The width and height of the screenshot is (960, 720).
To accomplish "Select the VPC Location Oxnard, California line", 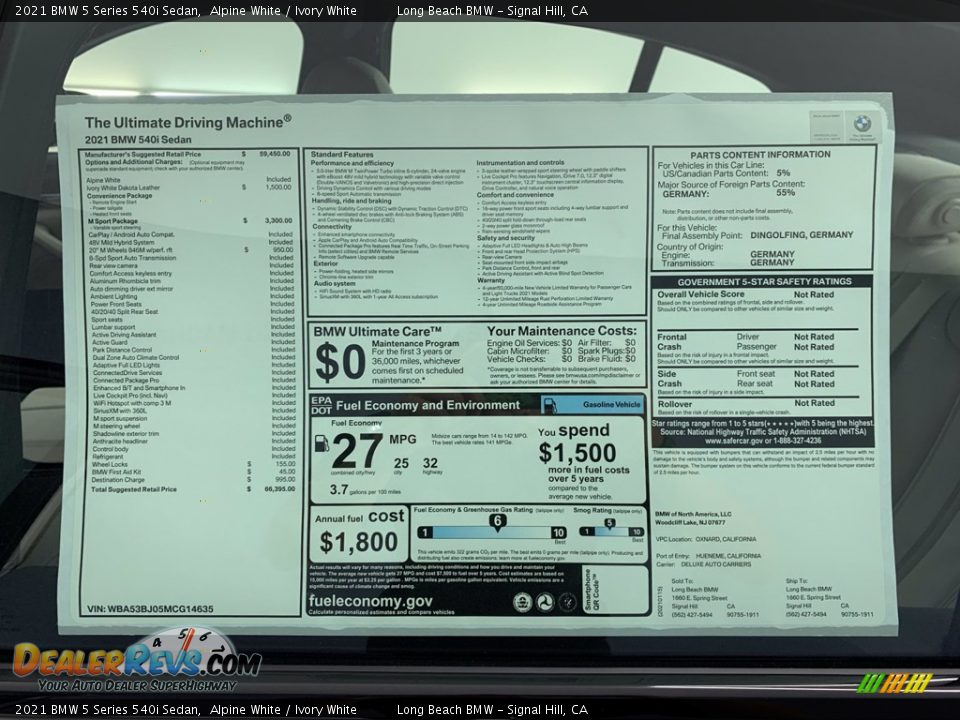I will pos(706,539).
